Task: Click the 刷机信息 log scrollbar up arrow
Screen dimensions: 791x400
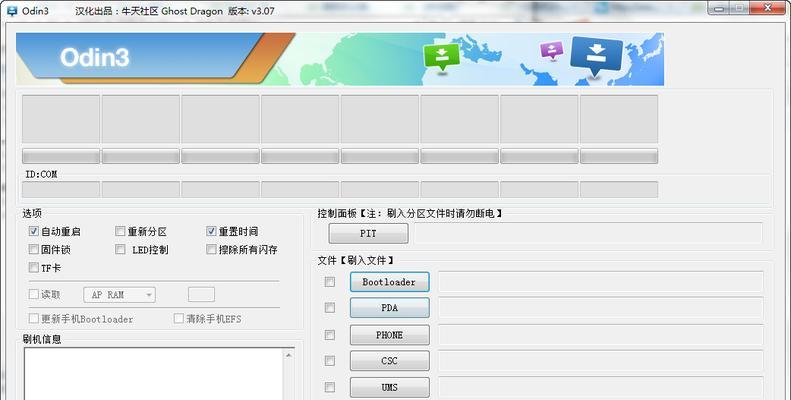Action: pos(289,355)
